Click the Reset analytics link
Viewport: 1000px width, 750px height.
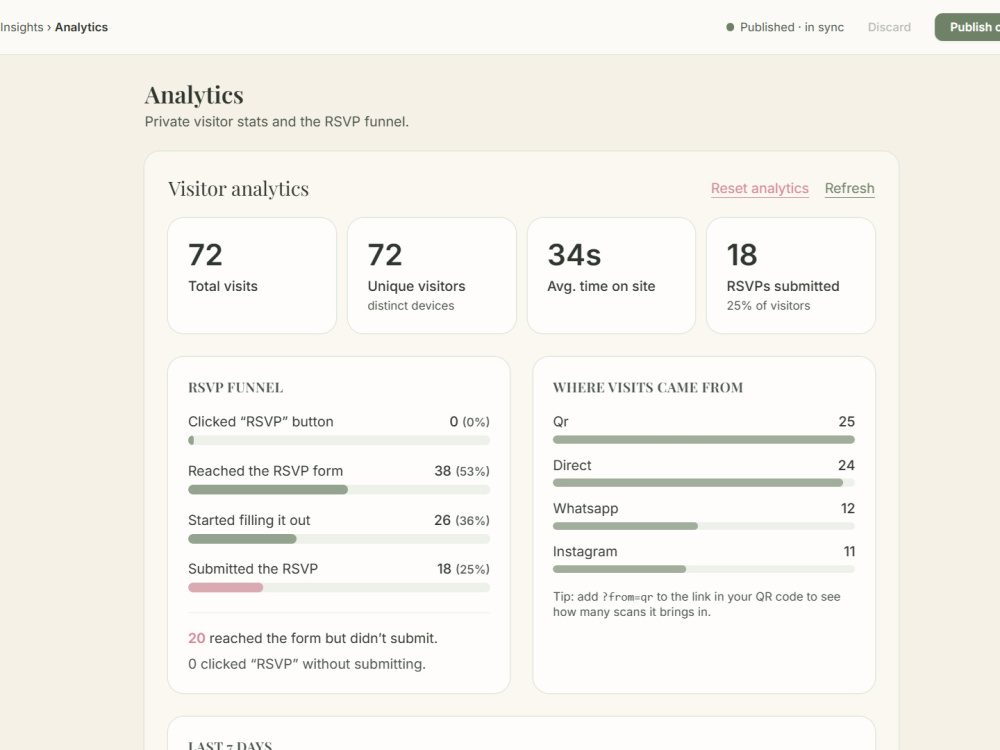coord(760,189)
